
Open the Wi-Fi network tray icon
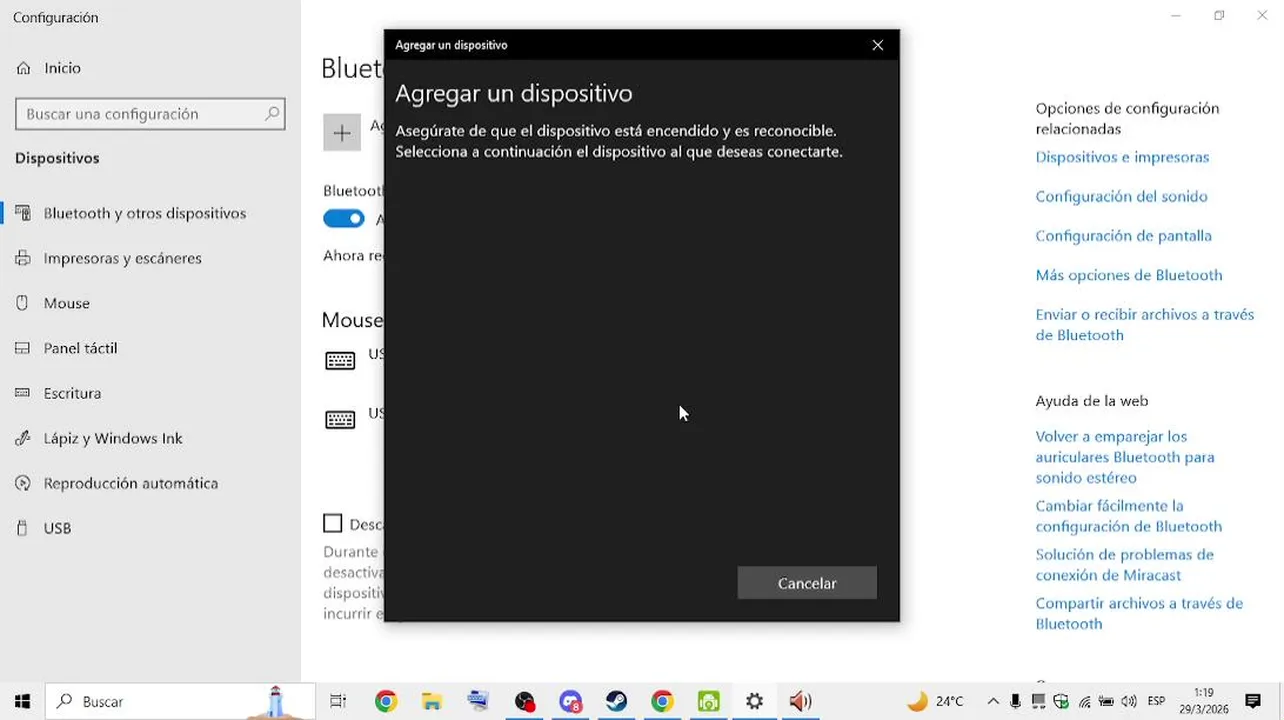[x=1085, y=701]
